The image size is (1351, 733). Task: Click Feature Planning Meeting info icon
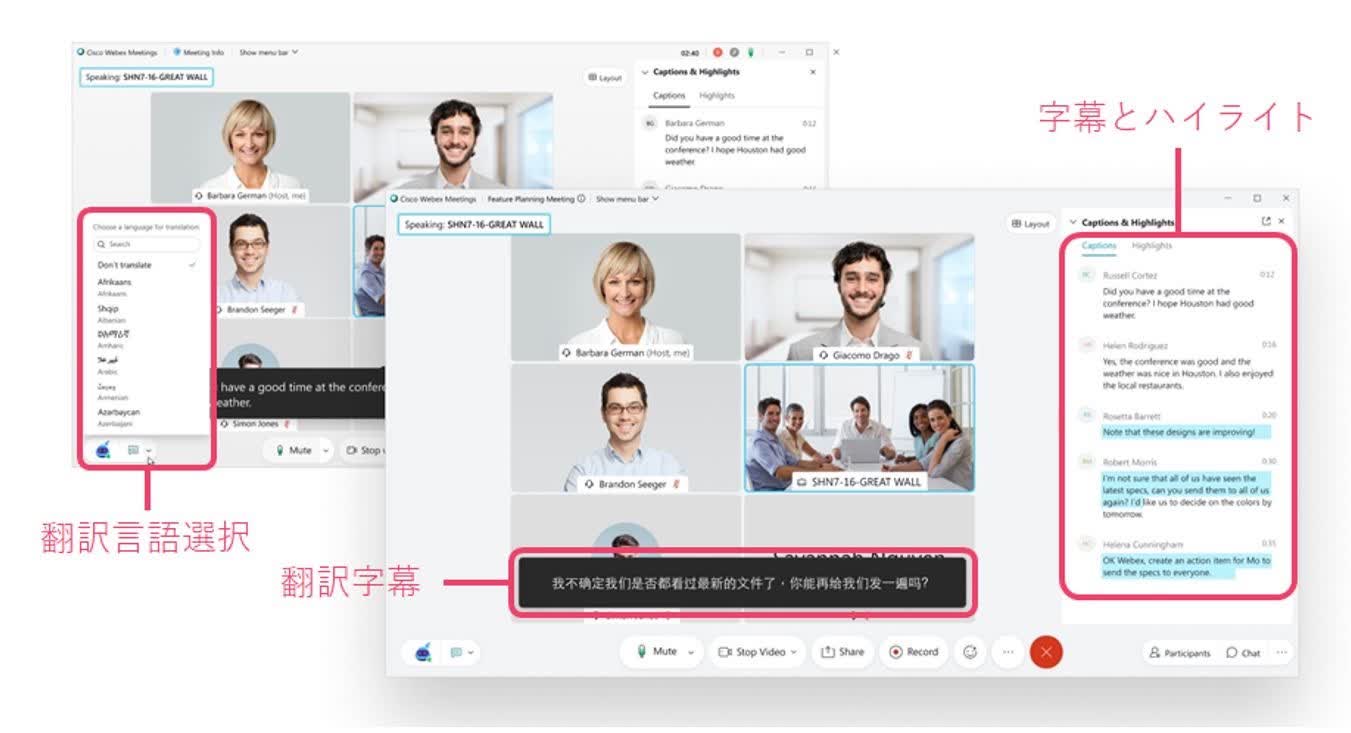pos(581,199)
